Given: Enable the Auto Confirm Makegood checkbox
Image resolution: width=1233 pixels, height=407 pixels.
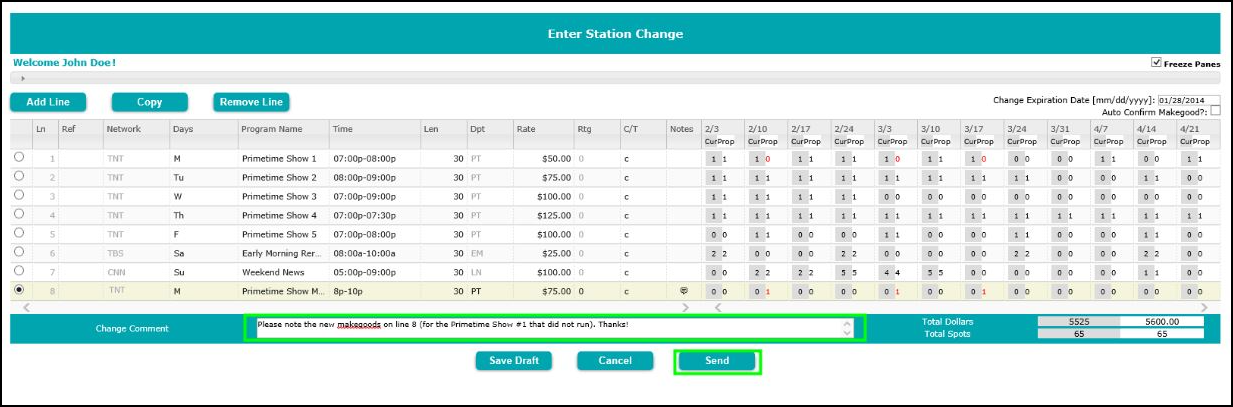Looking at the screenshot, I should pos(1215,111).
